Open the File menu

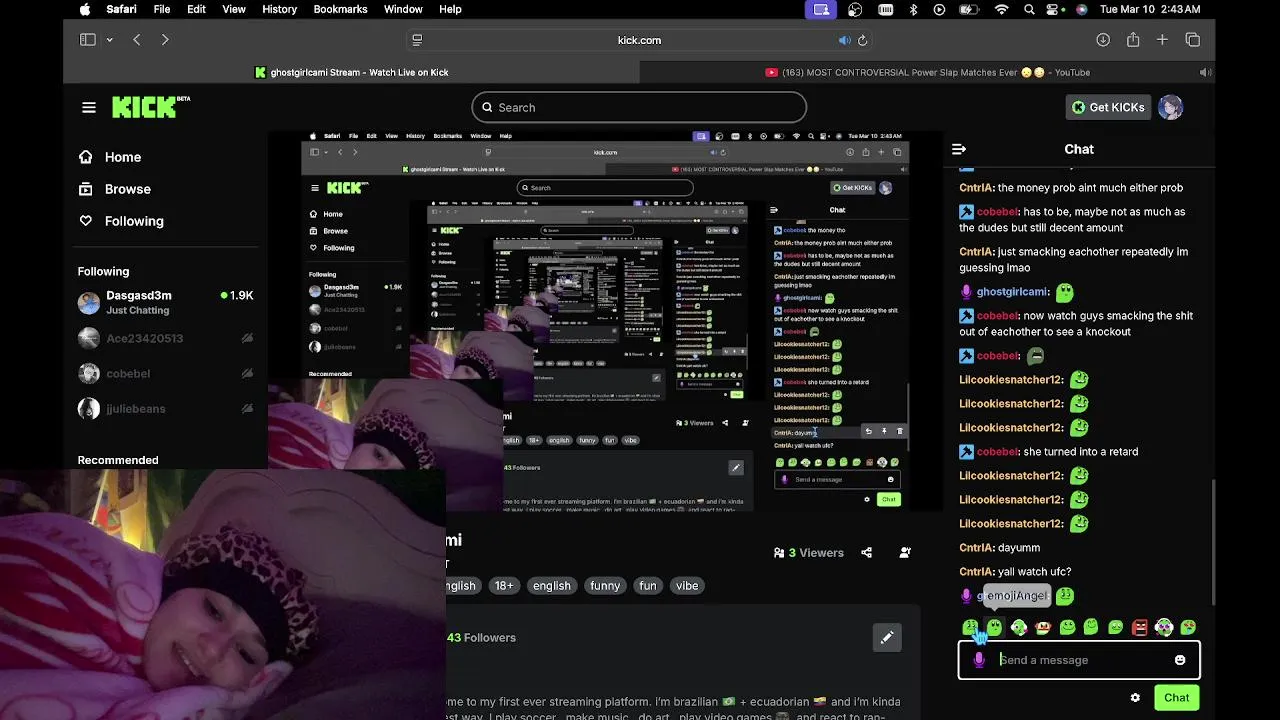tap(162, 9)
